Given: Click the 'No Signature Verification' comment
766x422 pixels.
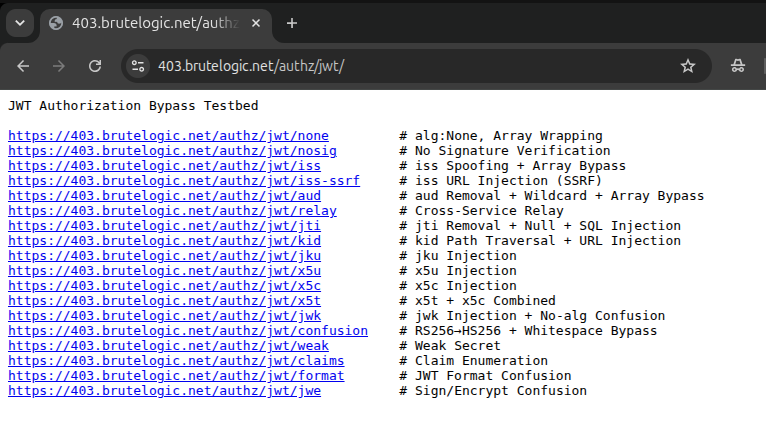Looking at the screenshot, I should (x=512, y=151).
